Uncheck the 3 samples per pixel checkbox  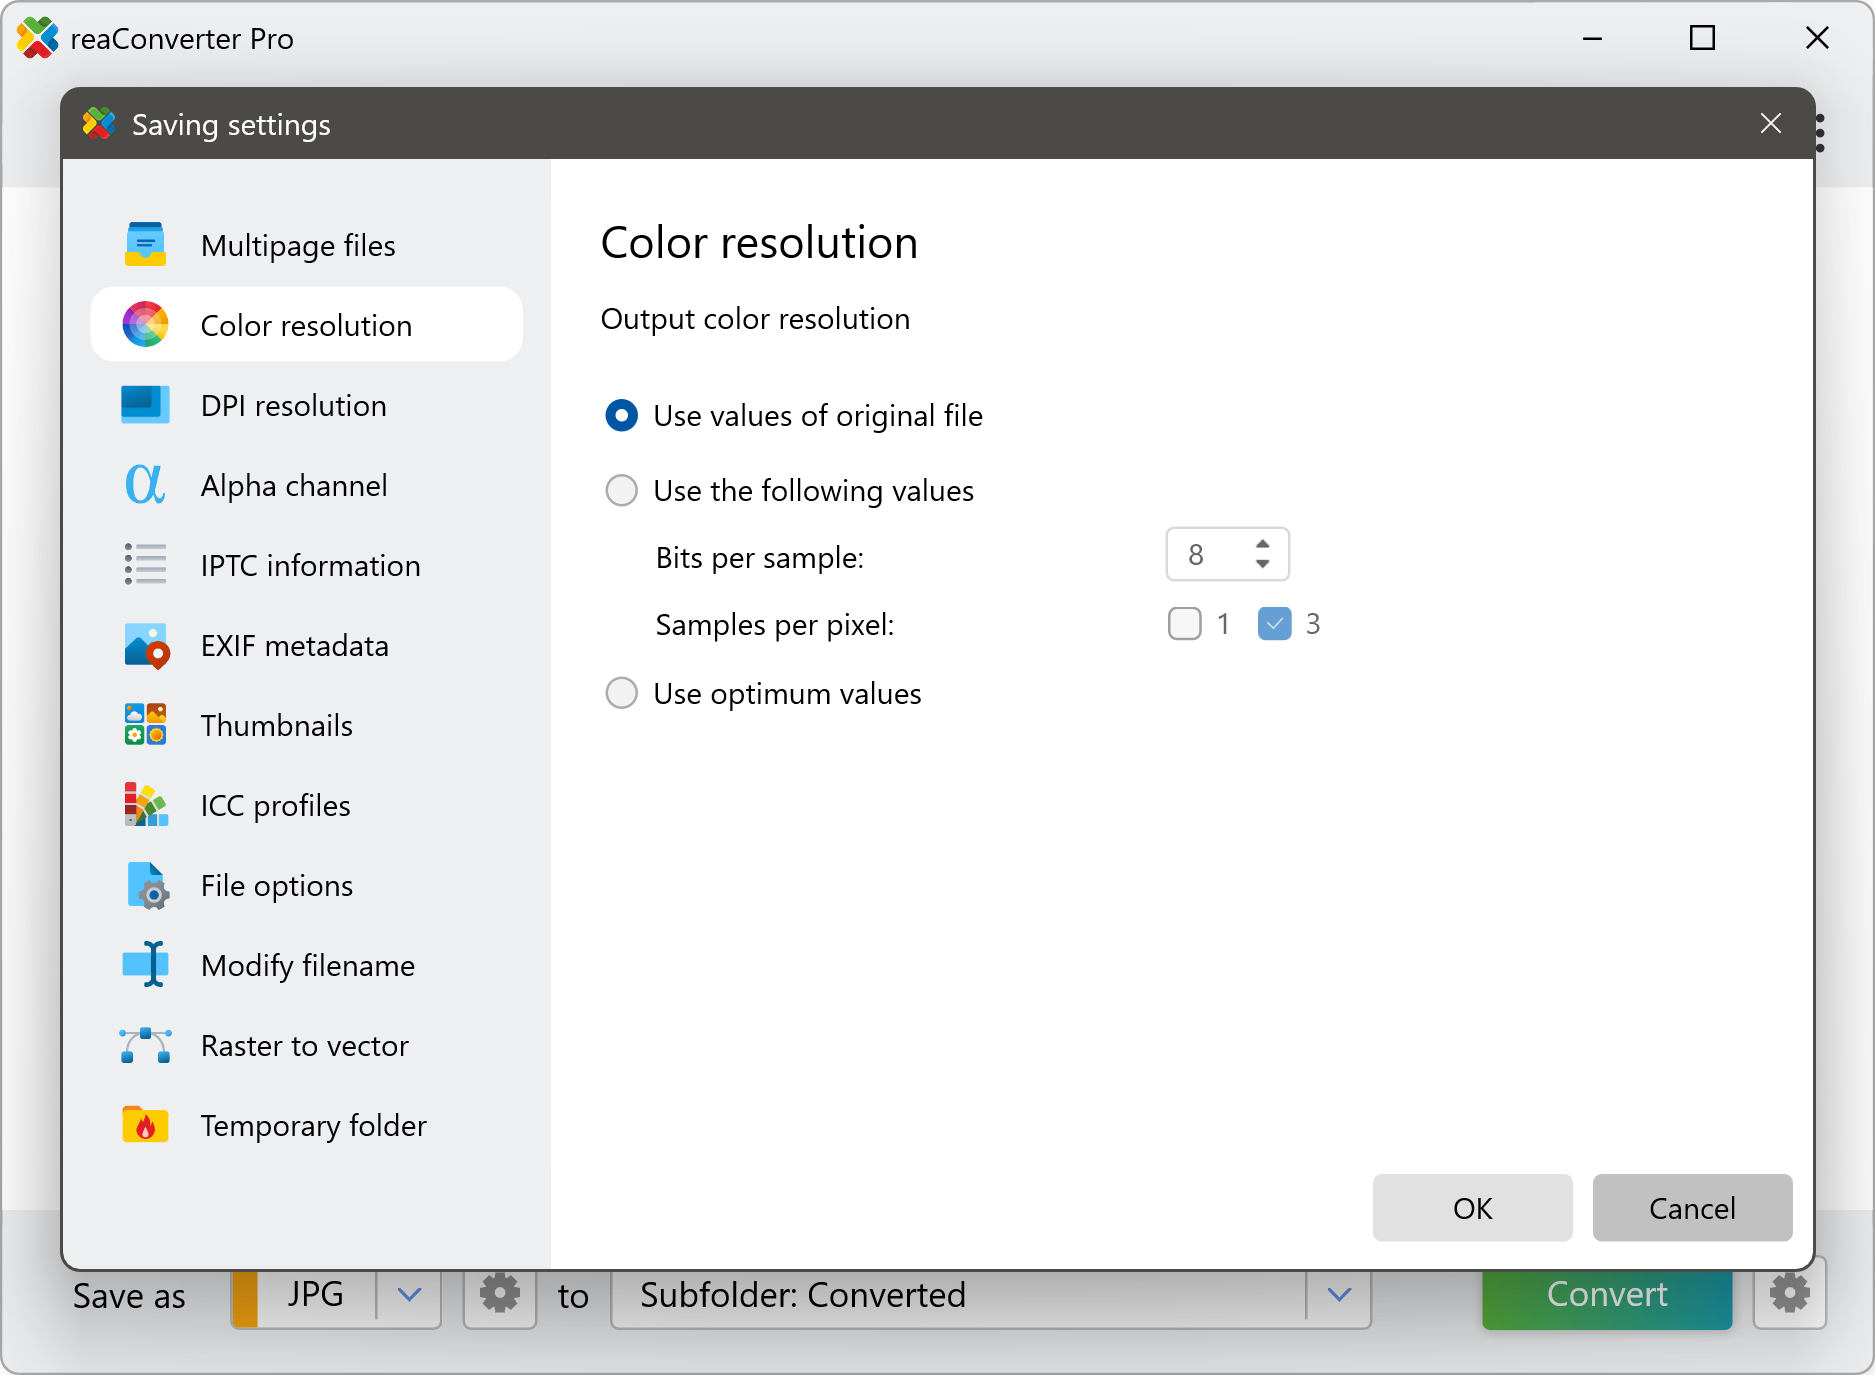[x=1274, y=624]
